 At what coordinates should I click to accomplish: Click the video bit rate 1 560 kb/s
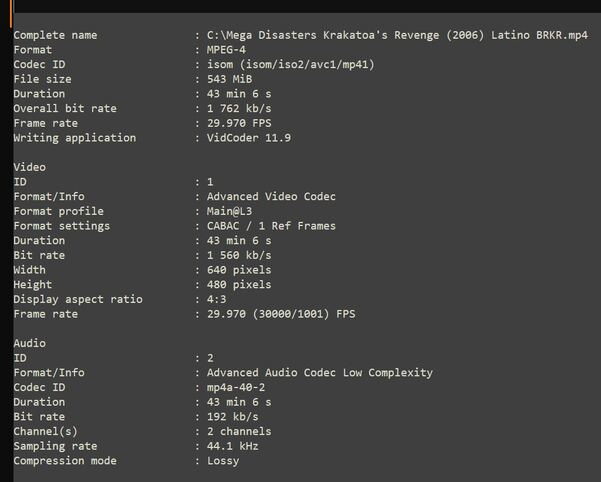tap(232, 255)
